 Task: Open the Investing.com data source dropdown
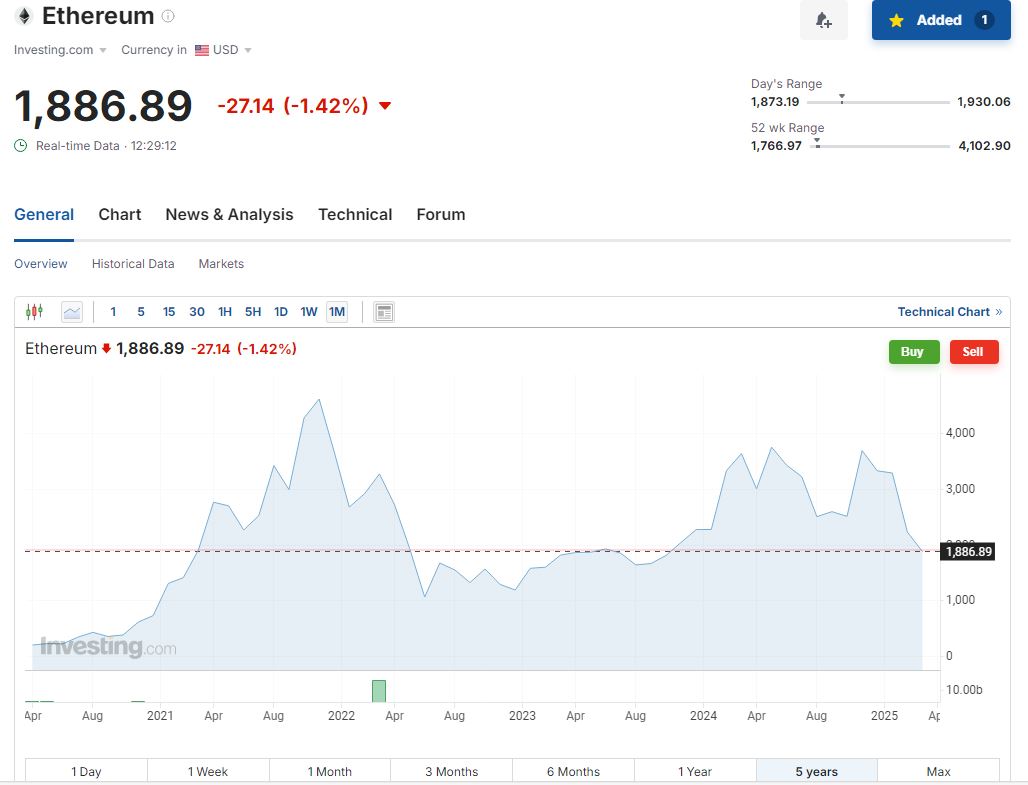[60, 50]
